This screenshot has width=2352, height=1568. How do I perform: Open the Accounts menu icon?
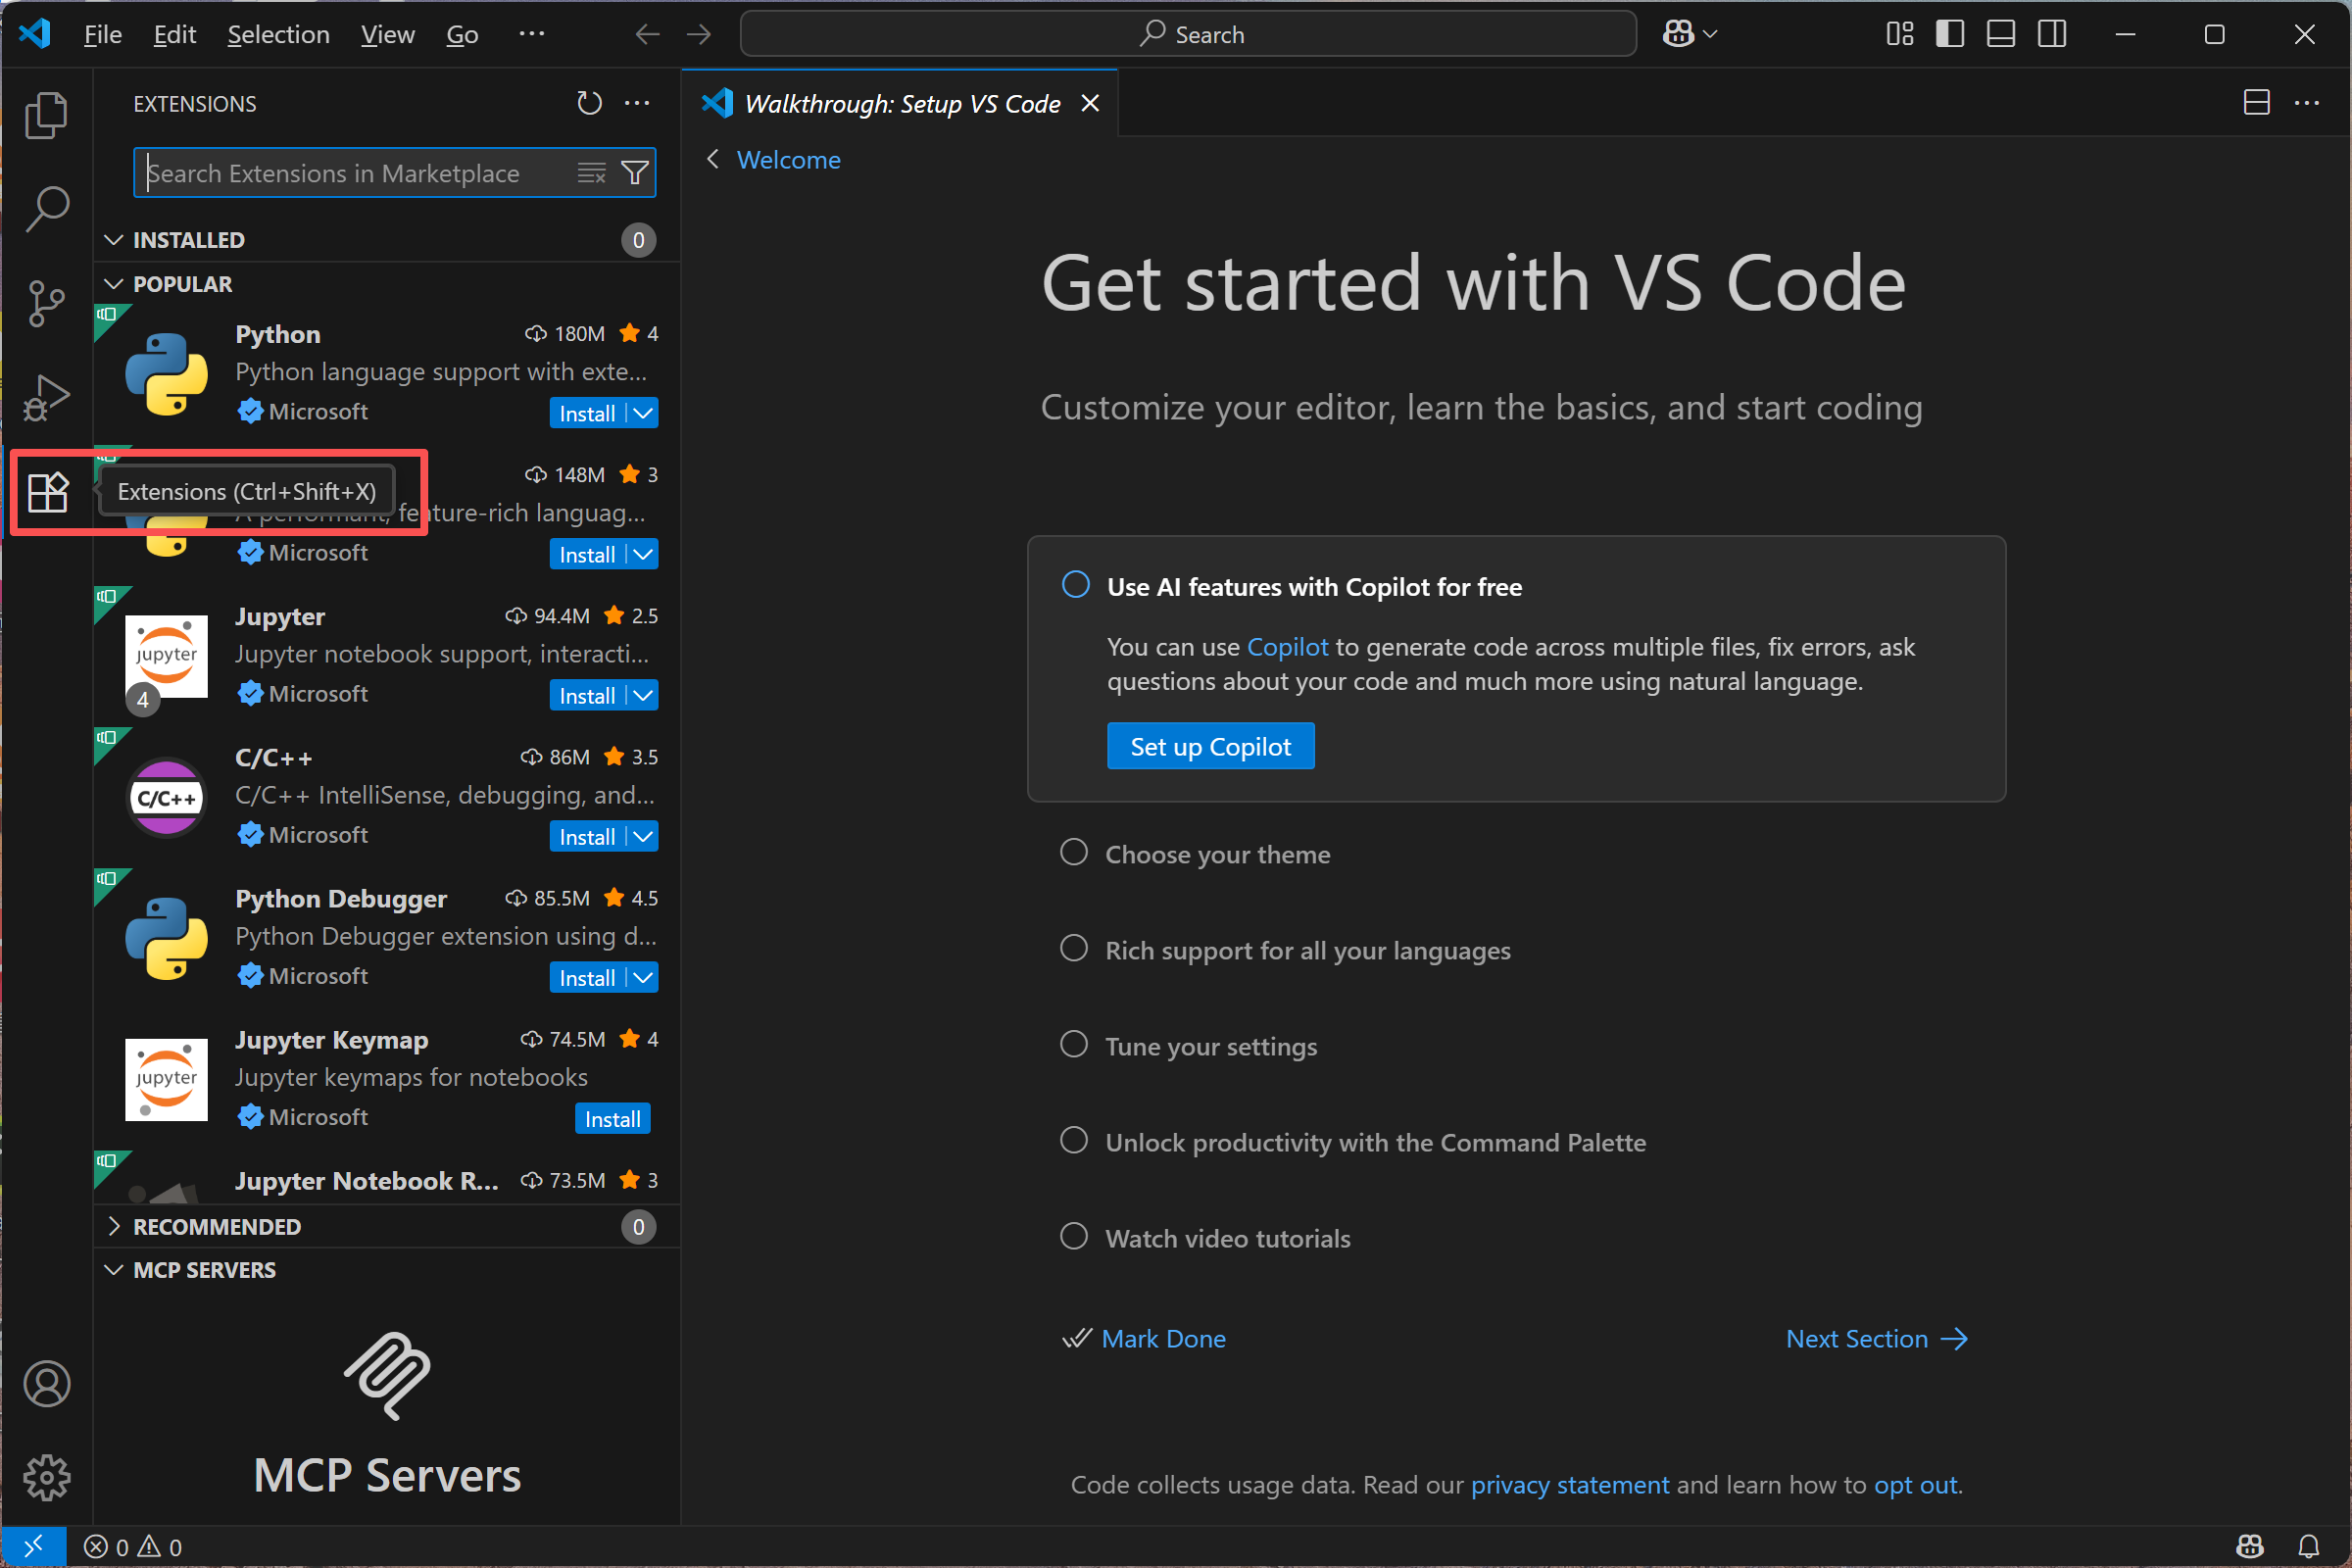point(46,1384)
